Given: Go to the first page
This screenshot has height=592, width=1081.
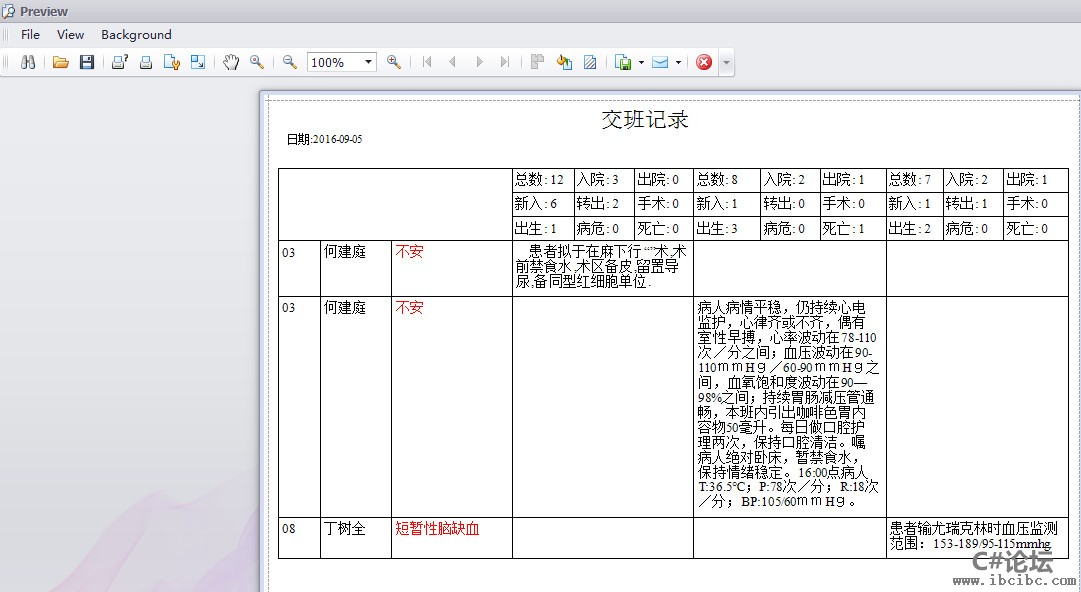Looking at the screenshot, I should (x=427, y=62).
